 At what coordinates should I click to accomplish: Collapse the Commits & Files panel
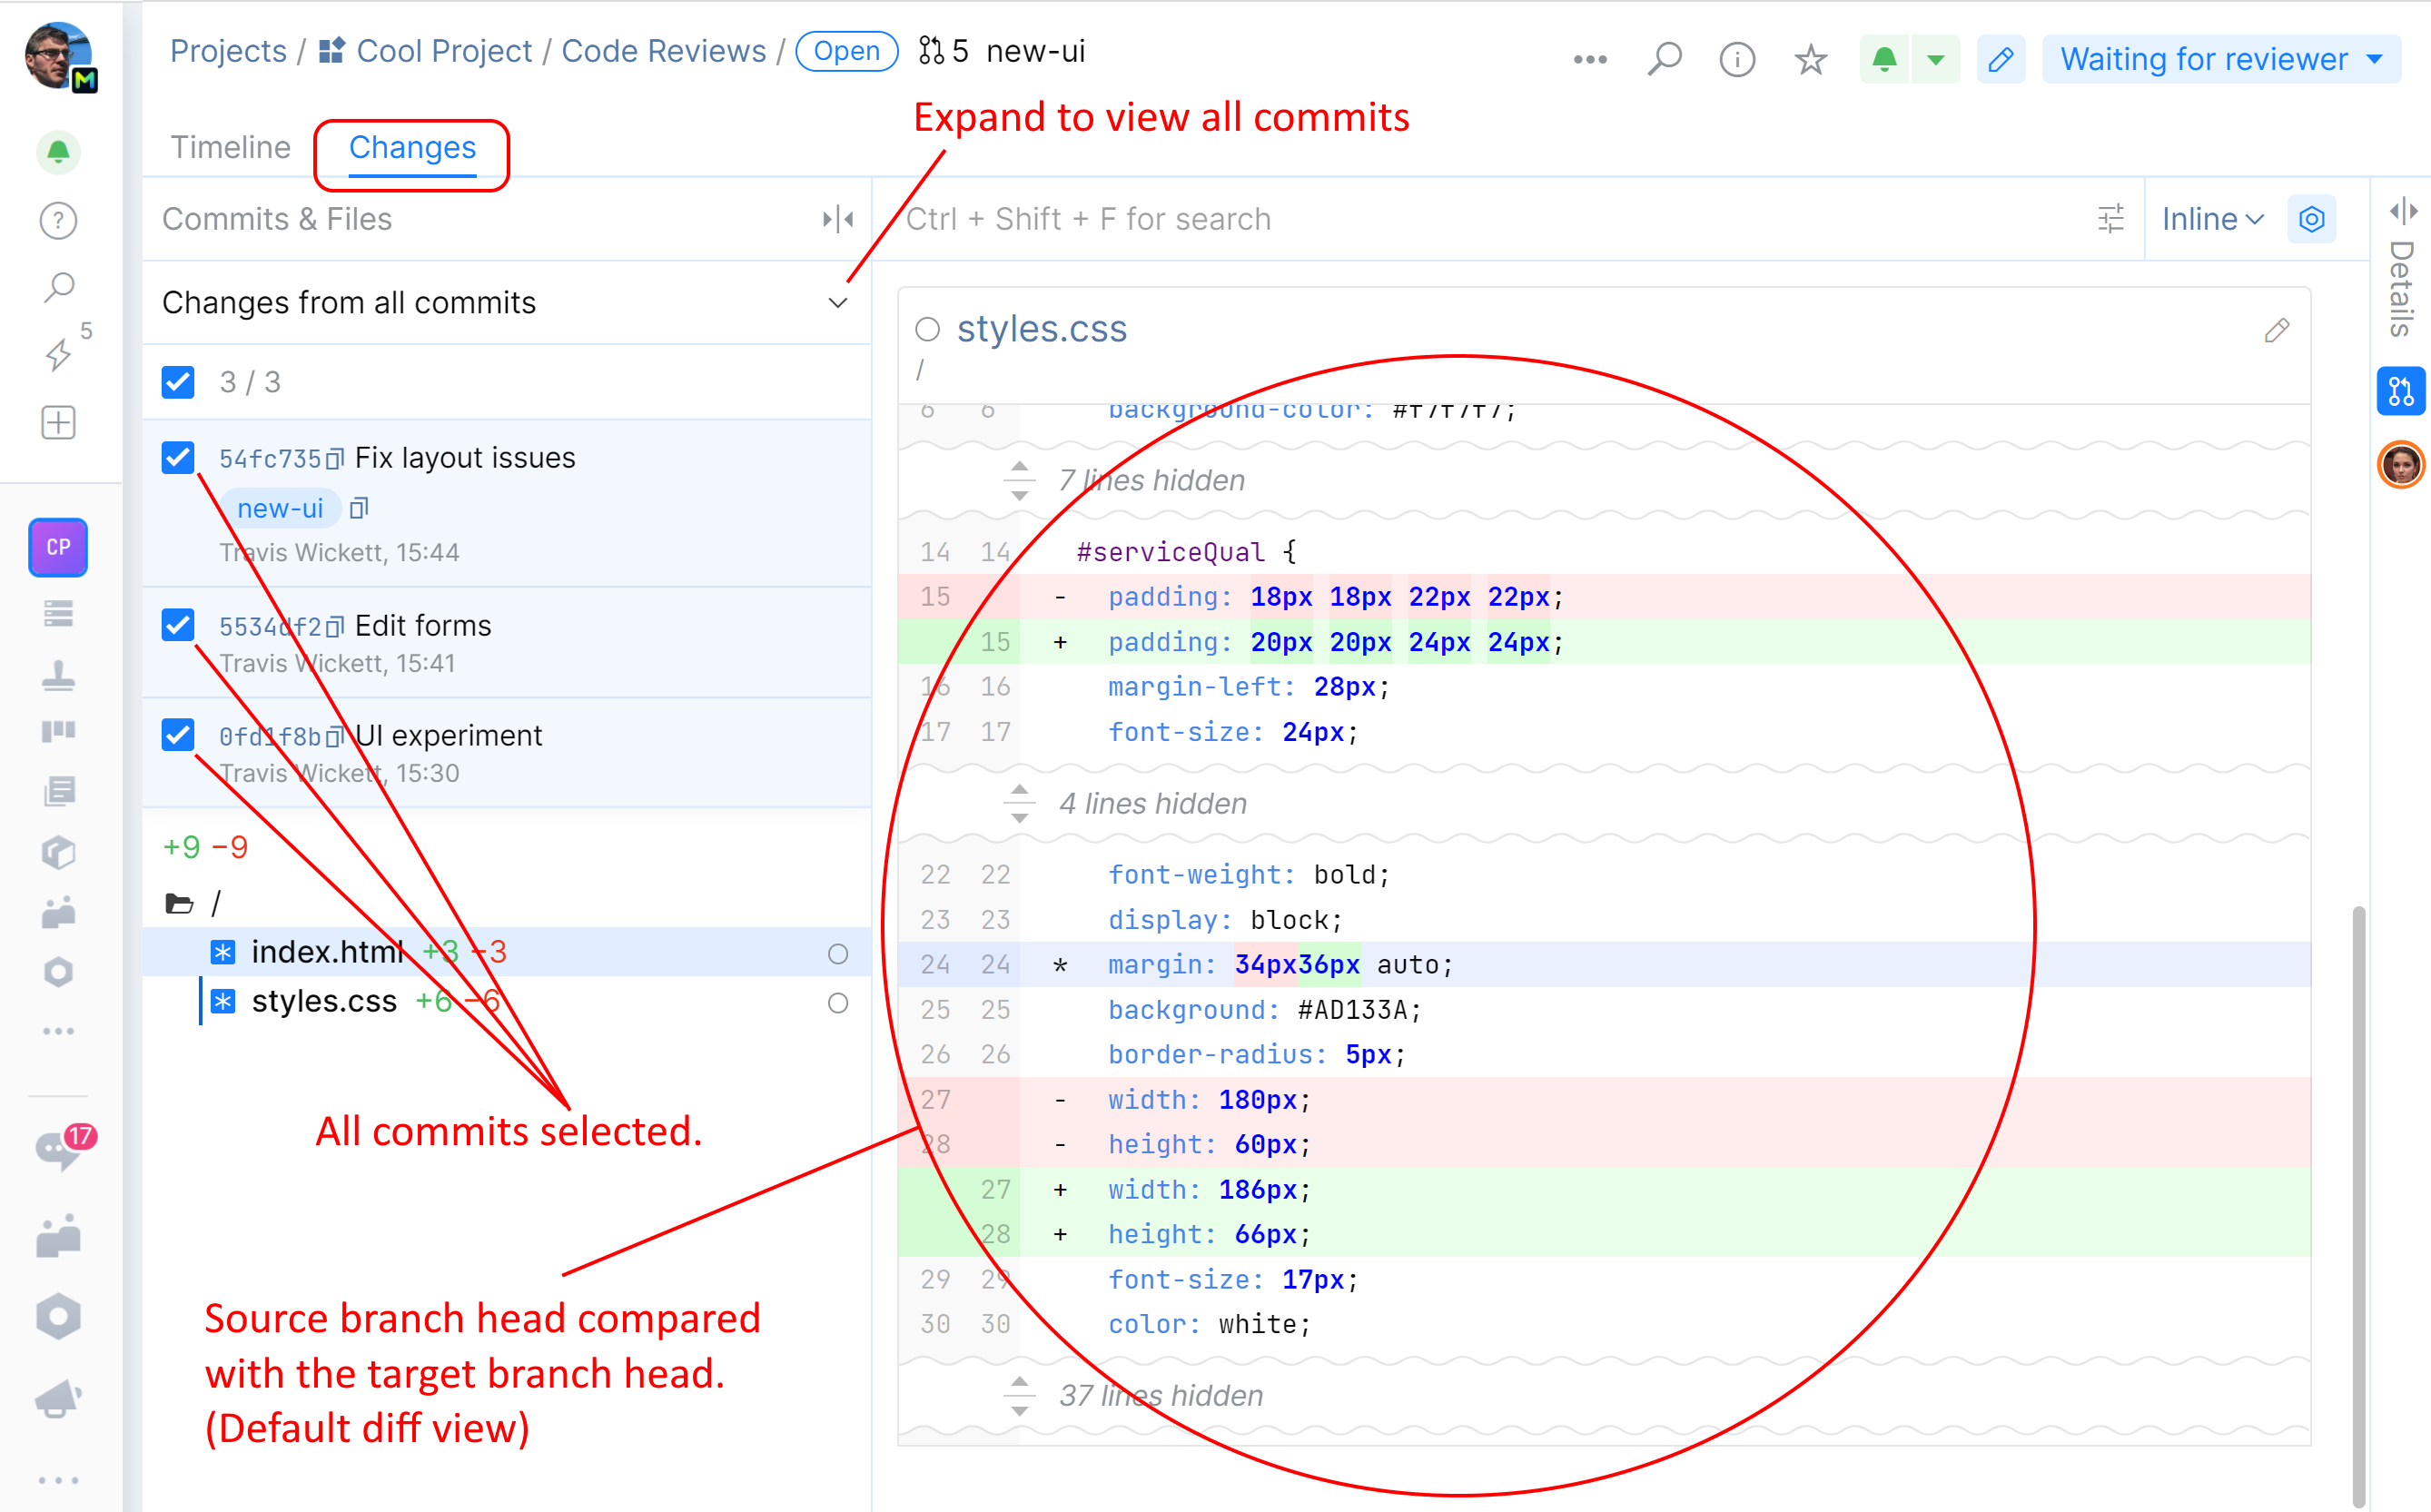coord(838,219)
